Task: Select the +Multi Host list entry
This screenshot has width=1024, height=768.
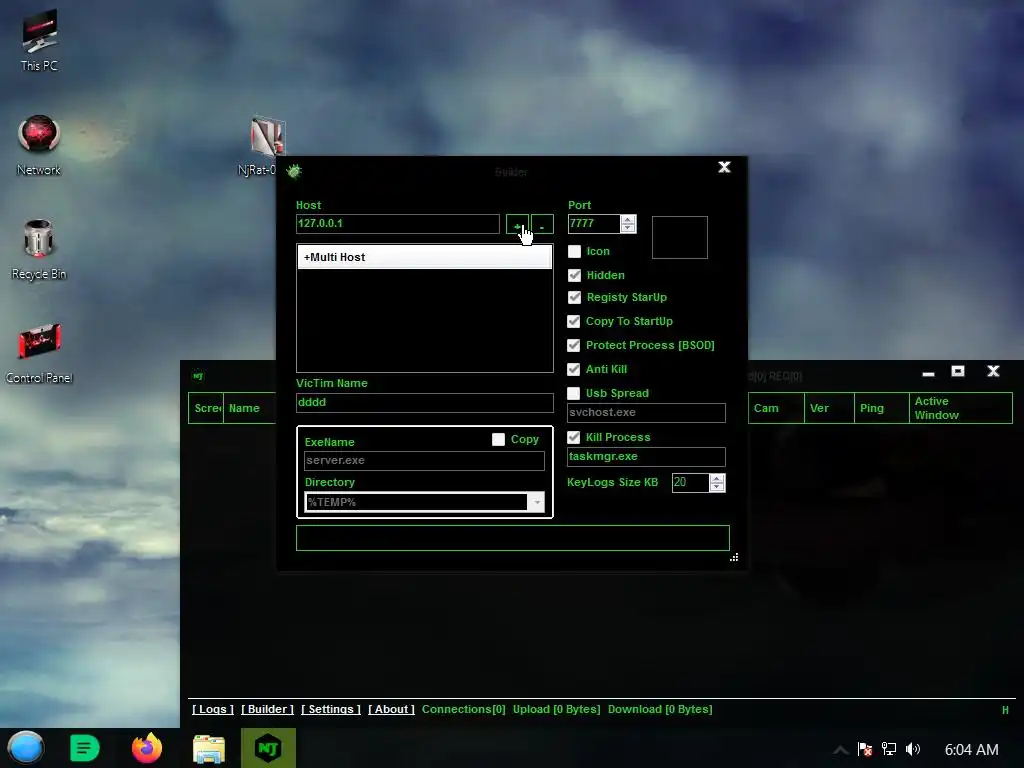Action: tap(424, 257)
